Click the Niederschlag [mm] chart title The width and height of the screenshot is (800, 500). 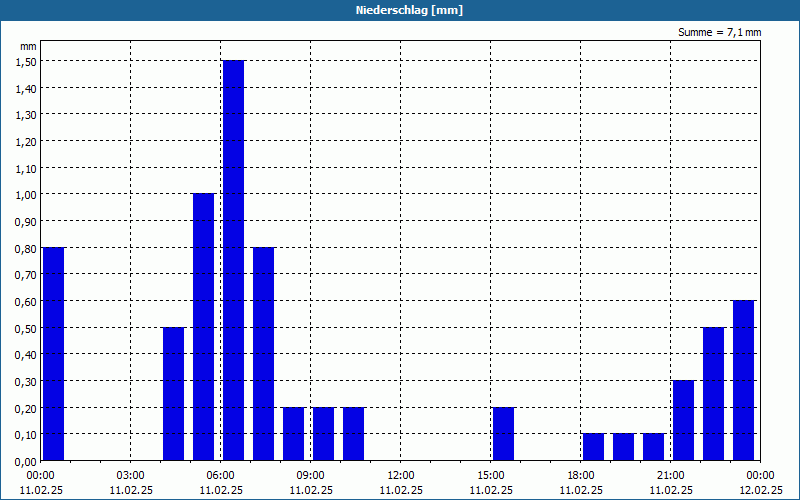coord(409,10)
